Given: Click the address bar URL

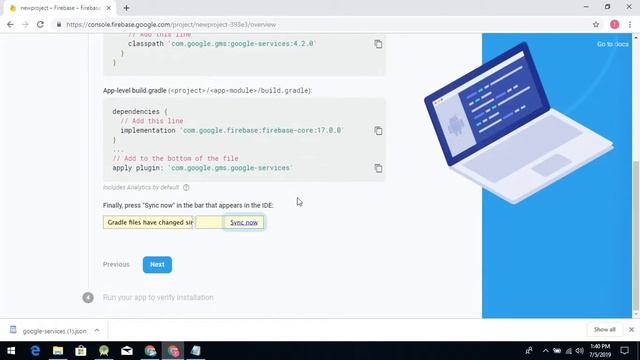Looking at the screenshot, I should coord(171,25).
